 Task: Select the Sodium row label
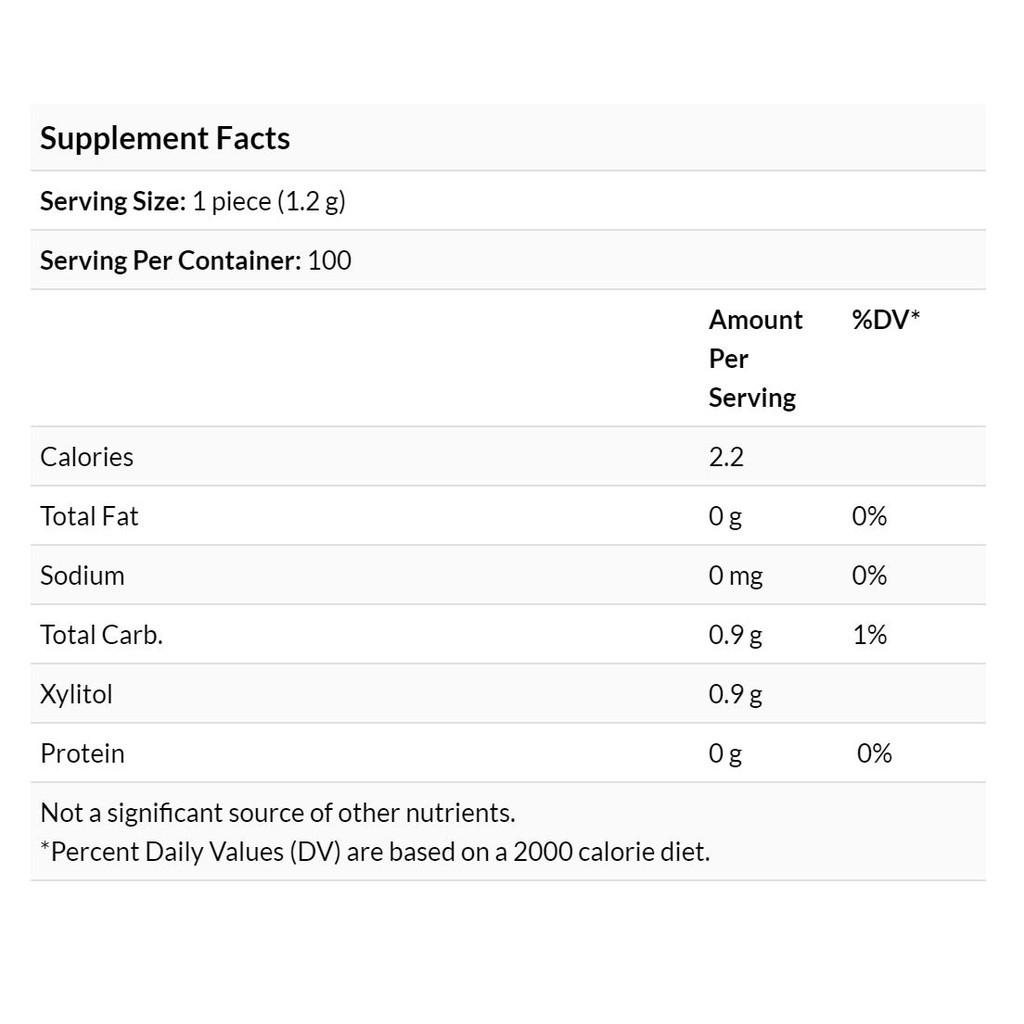click(x=82, y=576)
